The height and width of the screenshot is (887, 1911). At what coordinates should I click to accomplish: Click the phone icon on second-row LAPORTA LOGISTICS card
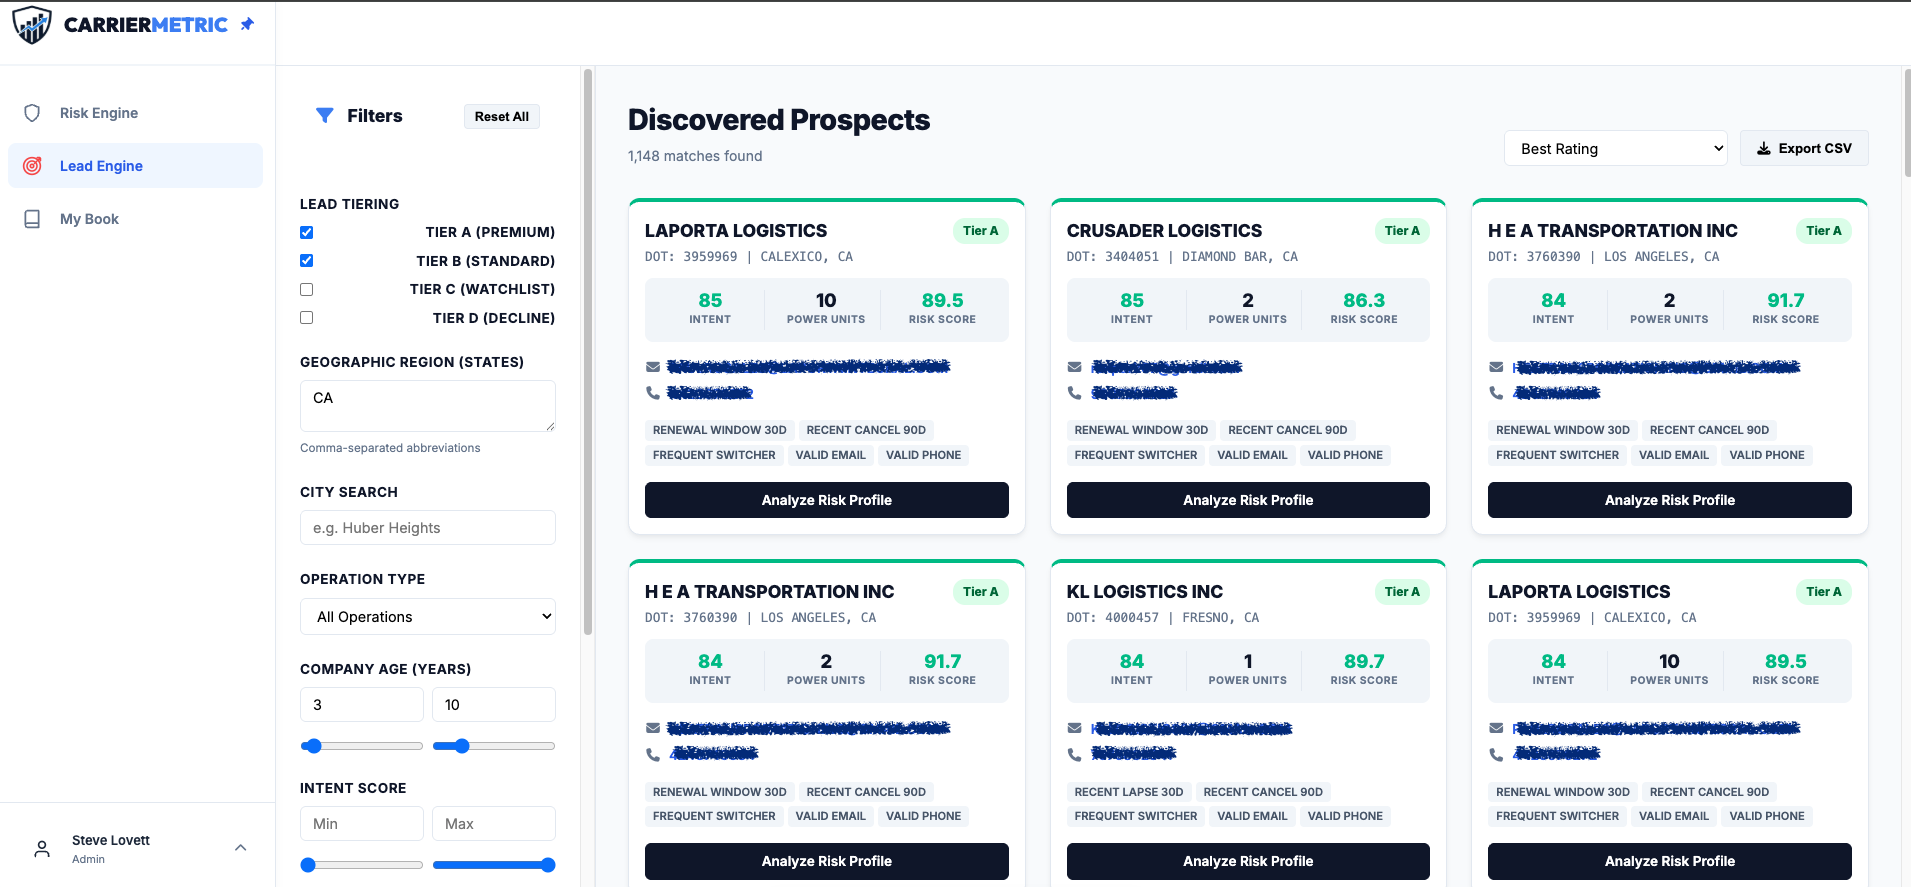1496,754
